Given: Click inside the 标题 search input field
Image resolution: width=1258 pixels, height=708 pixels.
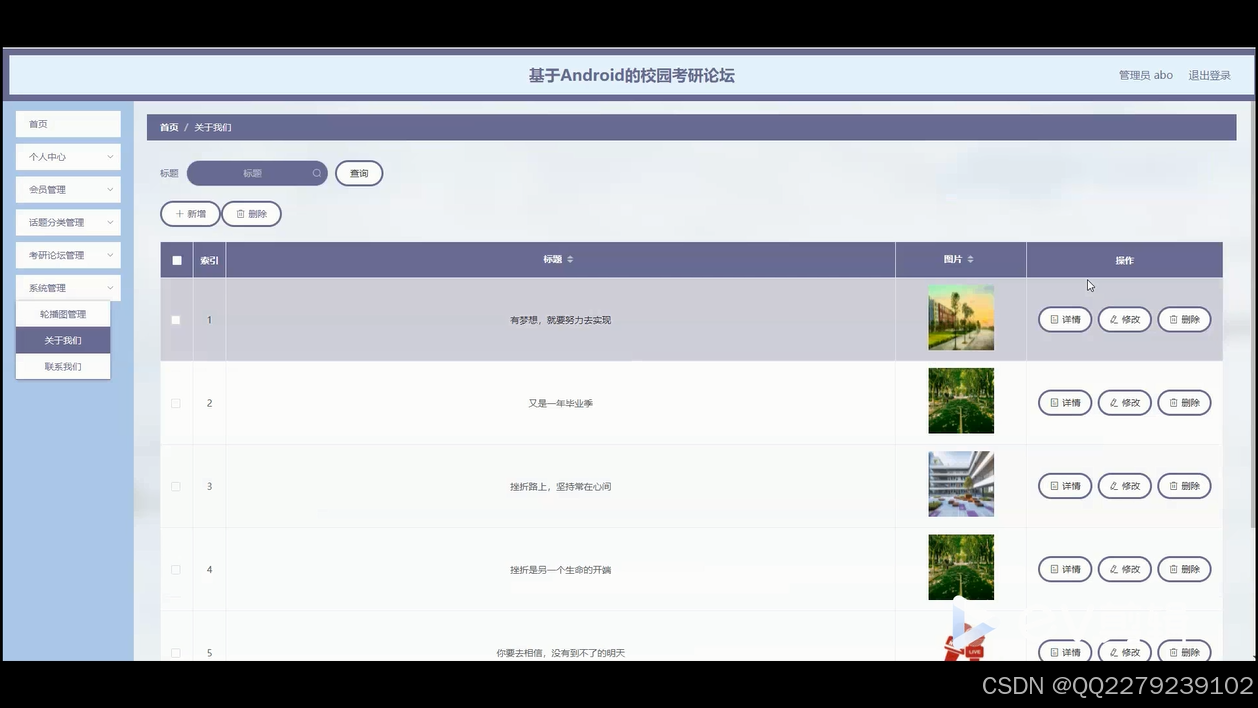Looking at the screenshot, I should tap(250, 173).
